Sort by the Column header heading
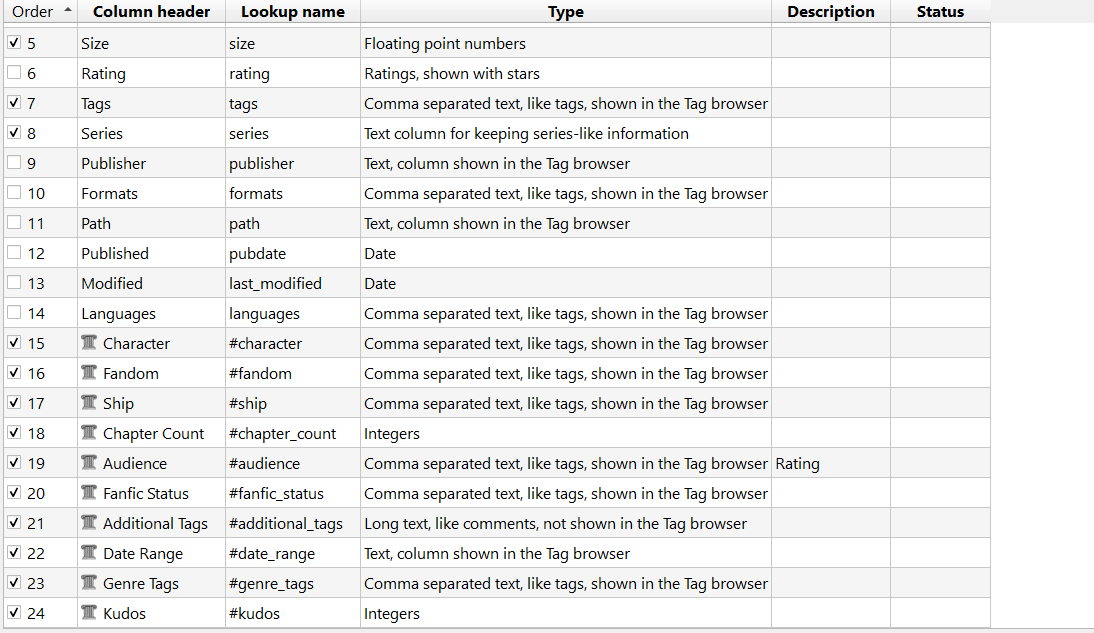Image resolution: width=1094 pixels, height=633 pixels. pos(151,12)
